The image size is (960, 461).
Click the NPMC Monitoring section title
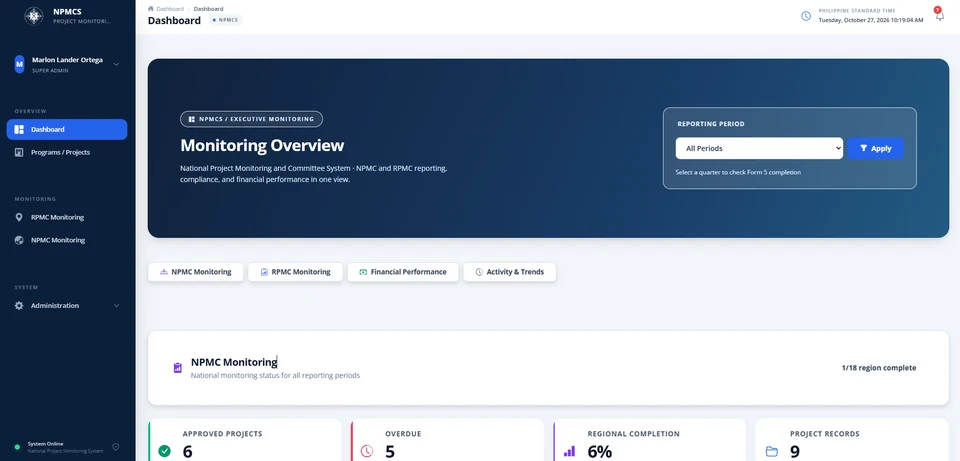(234, 362)
